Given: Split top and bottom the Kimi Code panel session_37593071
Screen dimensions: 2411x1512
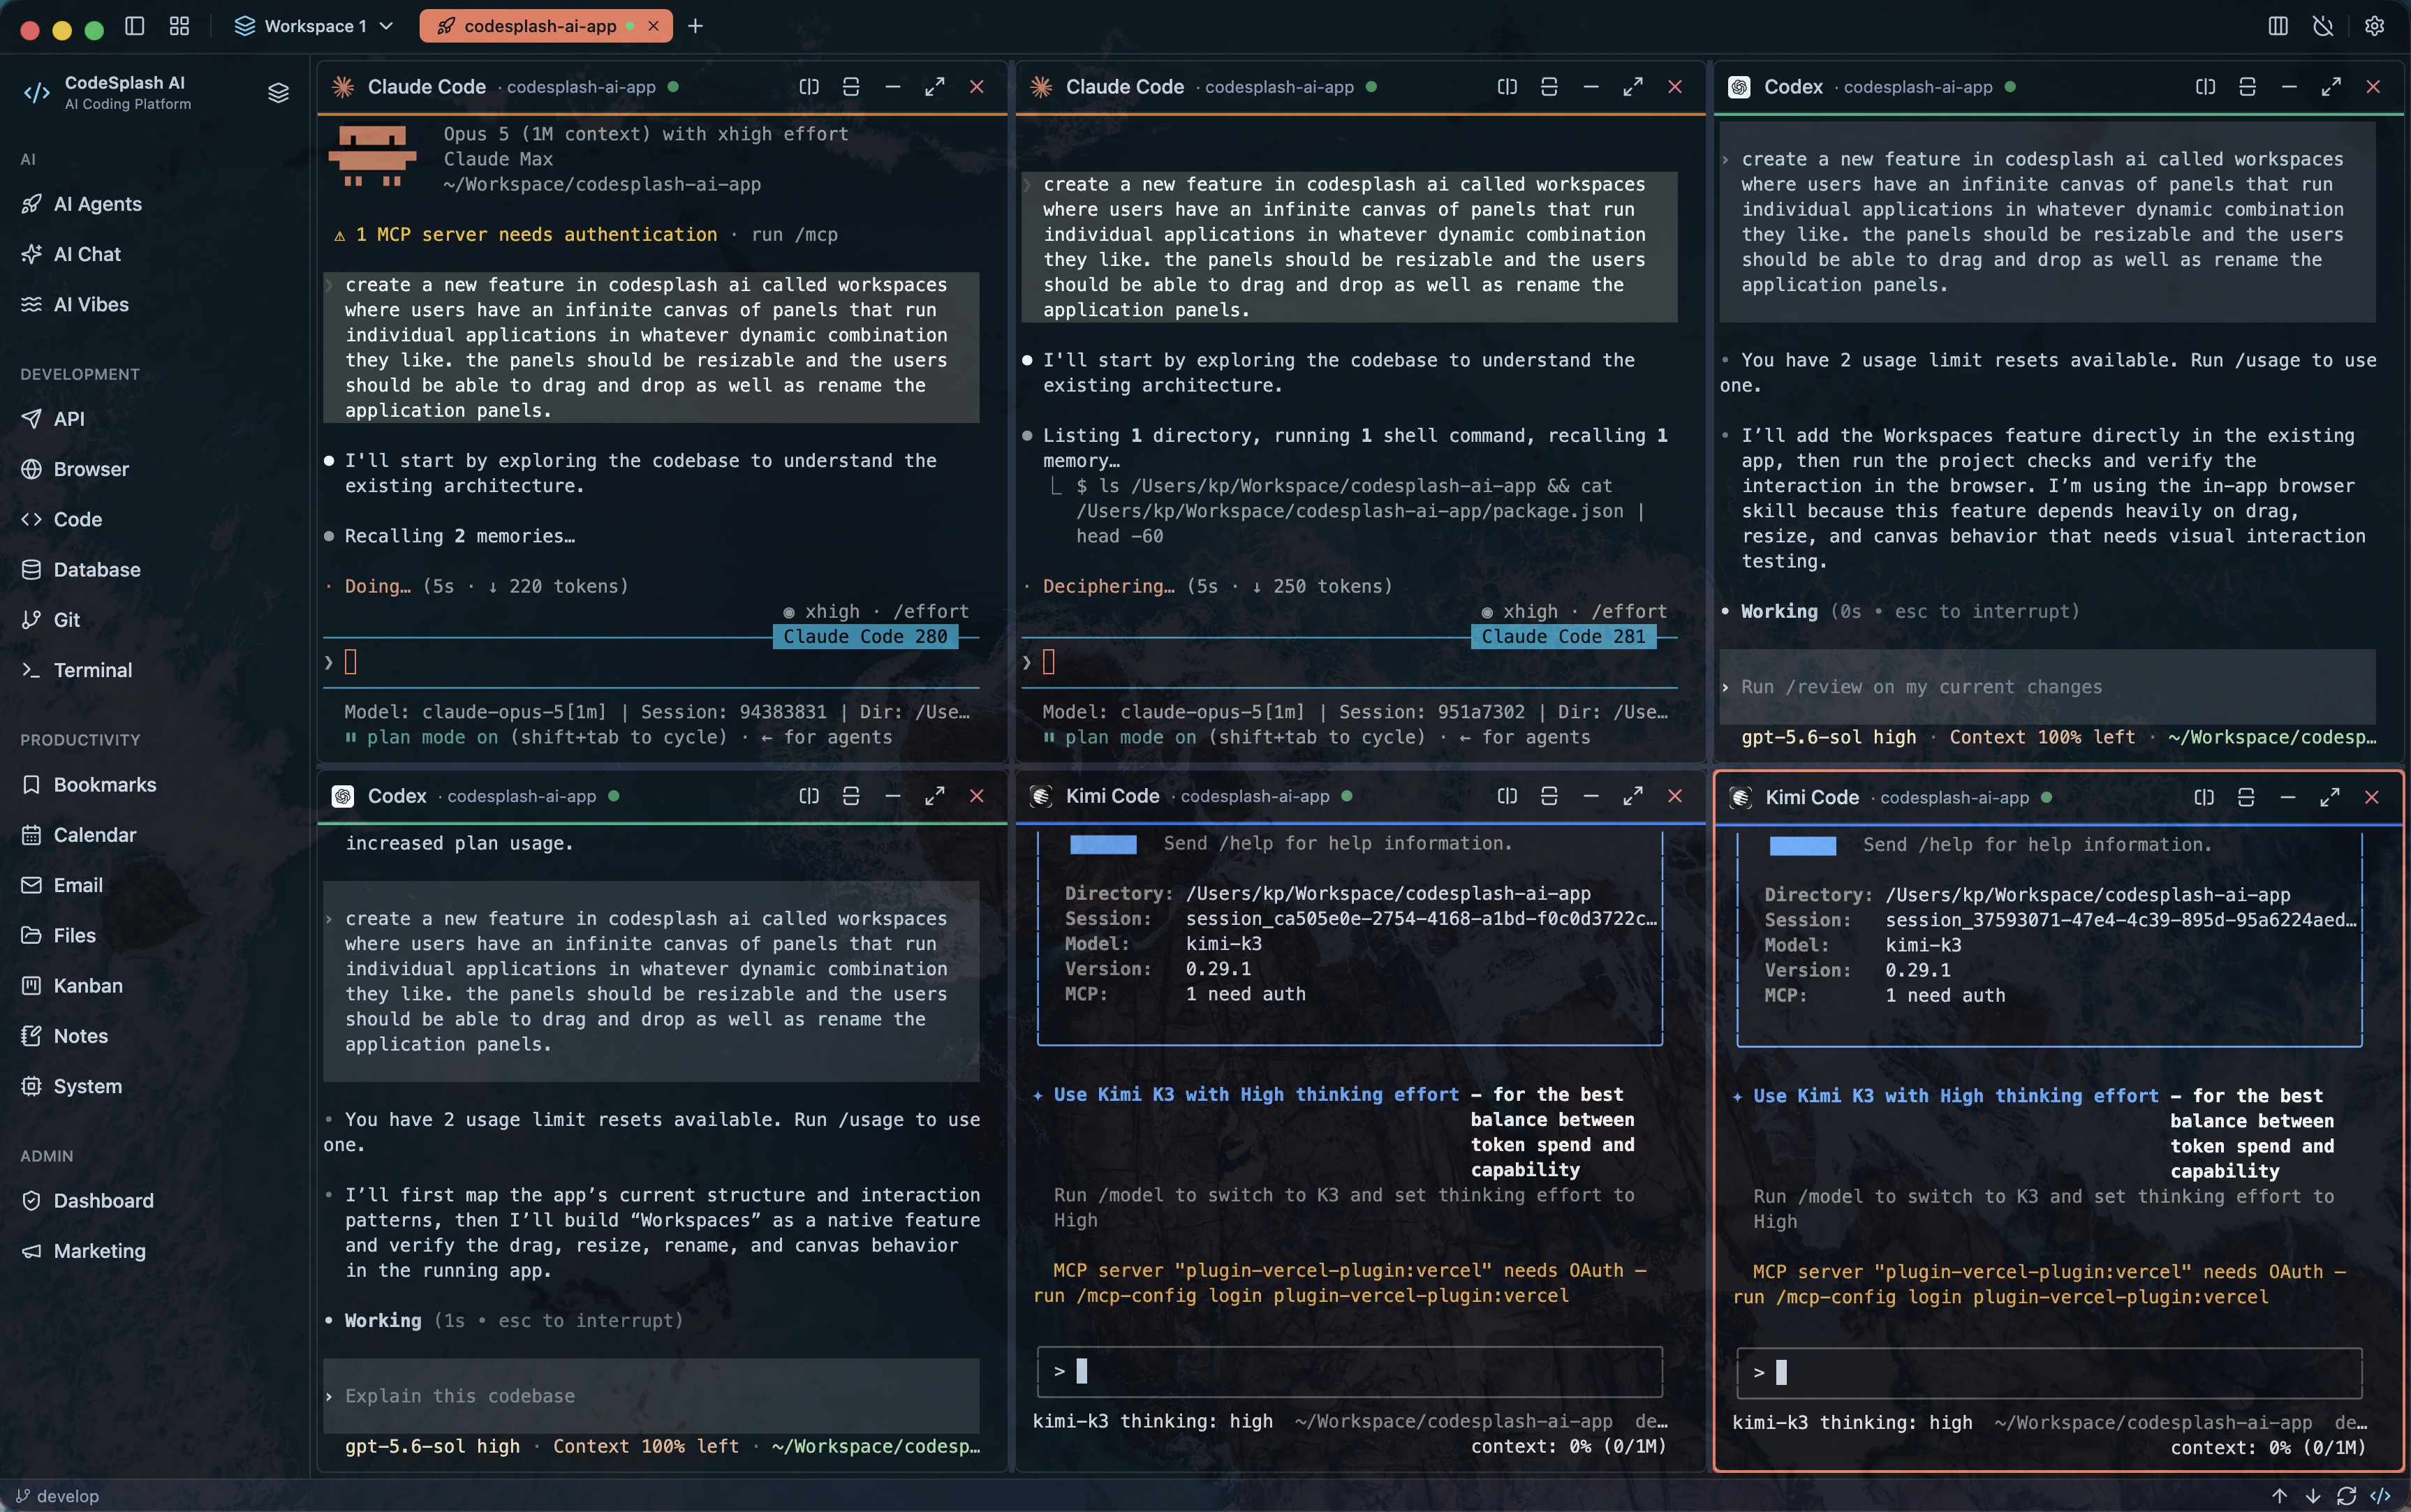Looking at the screenshot, I should 2246,797.
